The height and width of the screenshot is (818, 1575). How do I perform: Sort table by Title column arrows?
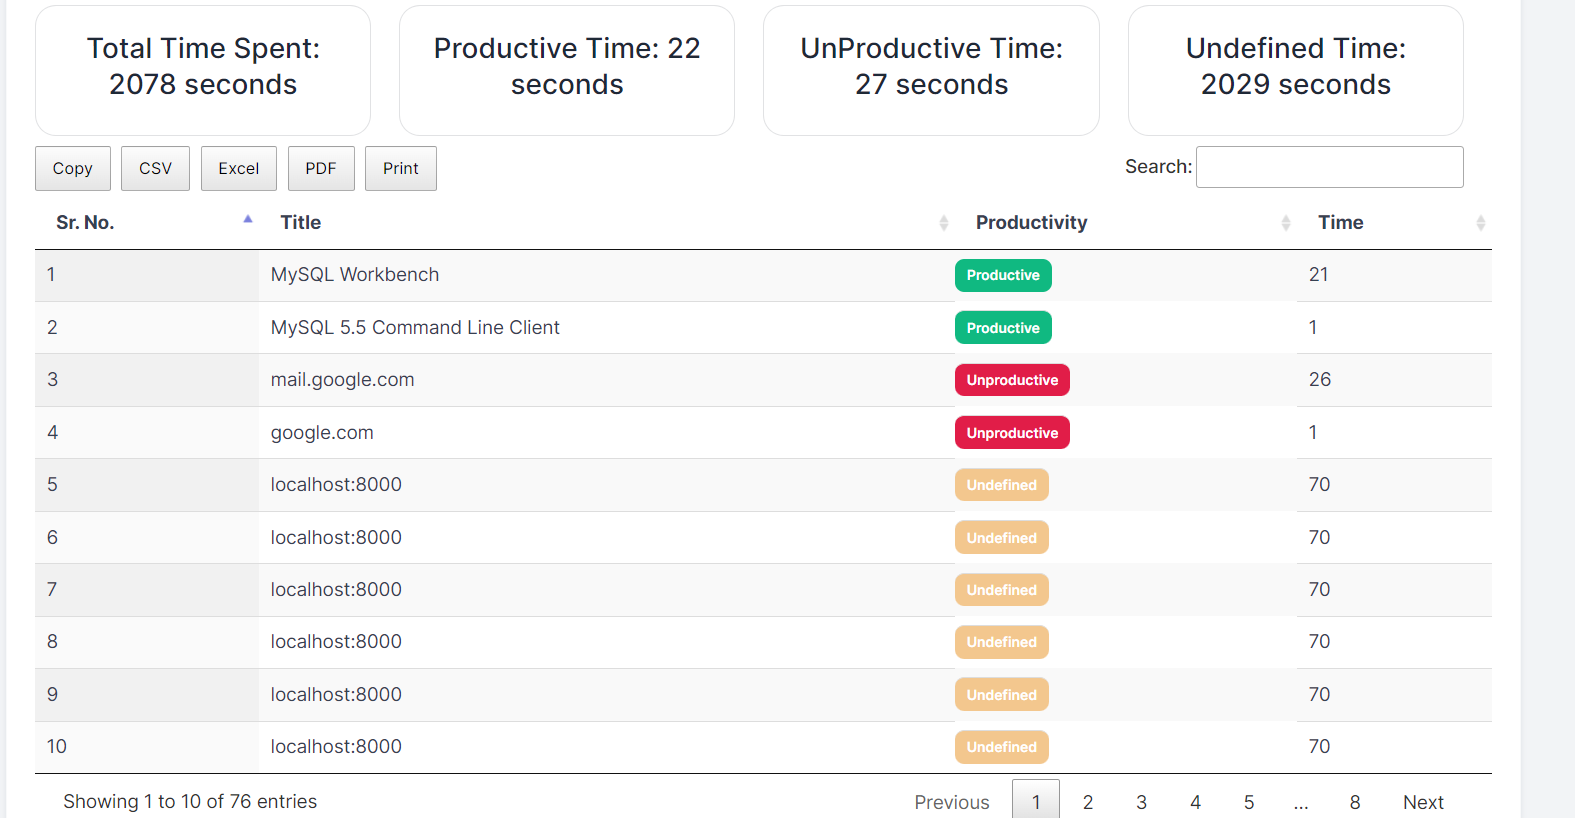click(x=943, y=223)
